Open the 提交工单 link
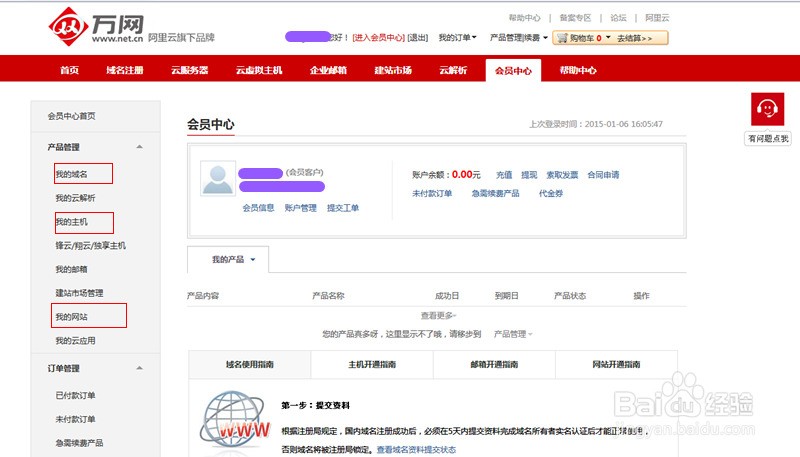Viewport: 800px width, 457px height. pyautogui.click(x=343, y=208)
